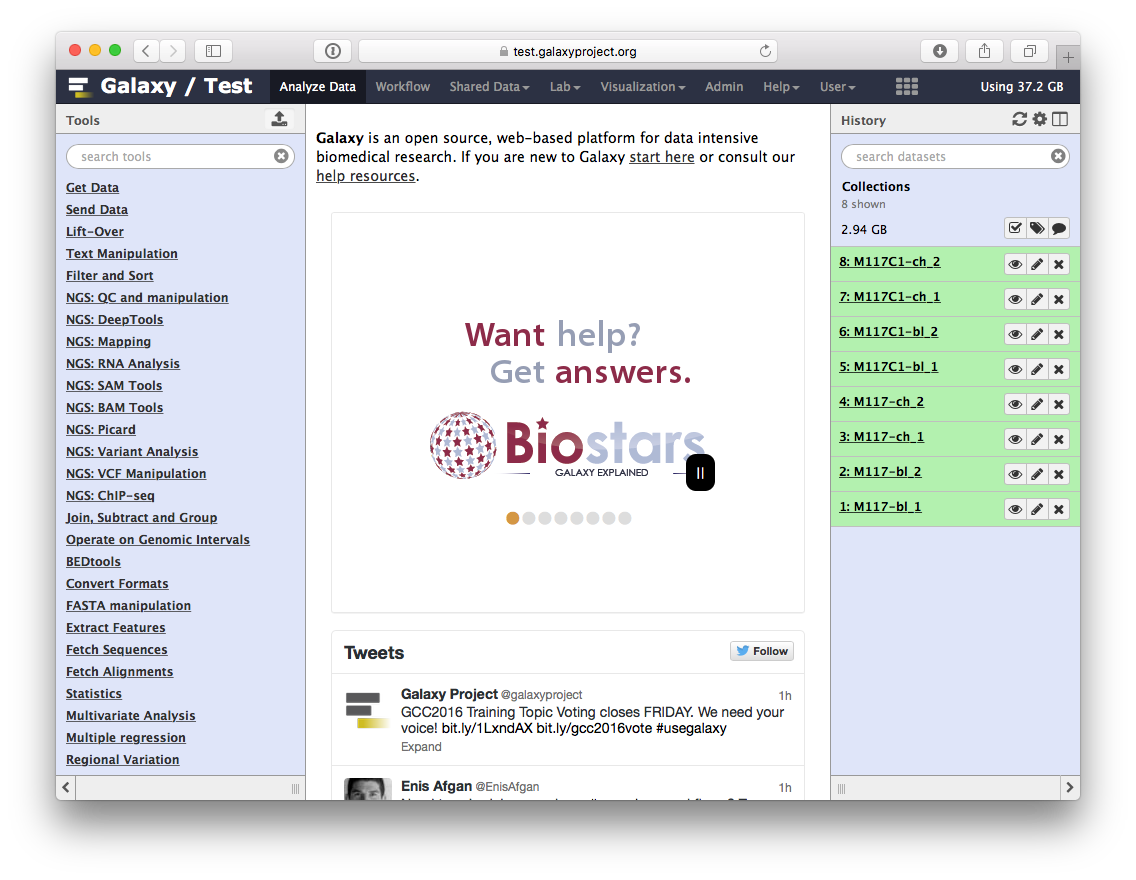Edit attributes of 6: M117C1-bl_2

1037,334
